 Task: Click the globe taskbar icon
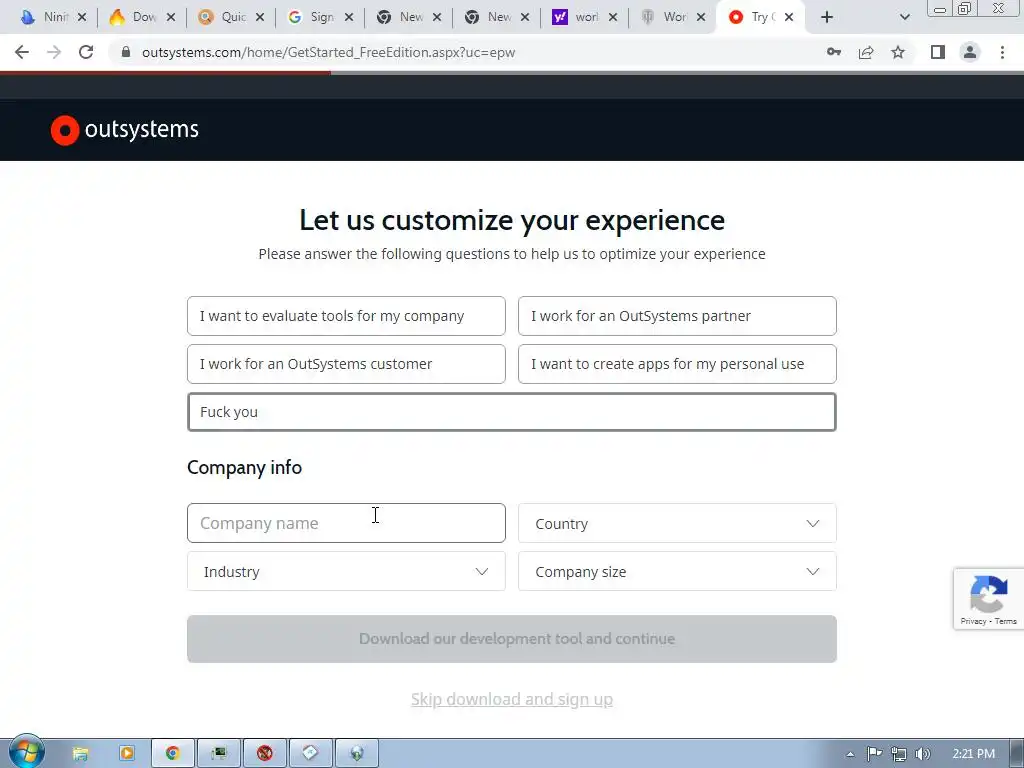click(357, 754)
